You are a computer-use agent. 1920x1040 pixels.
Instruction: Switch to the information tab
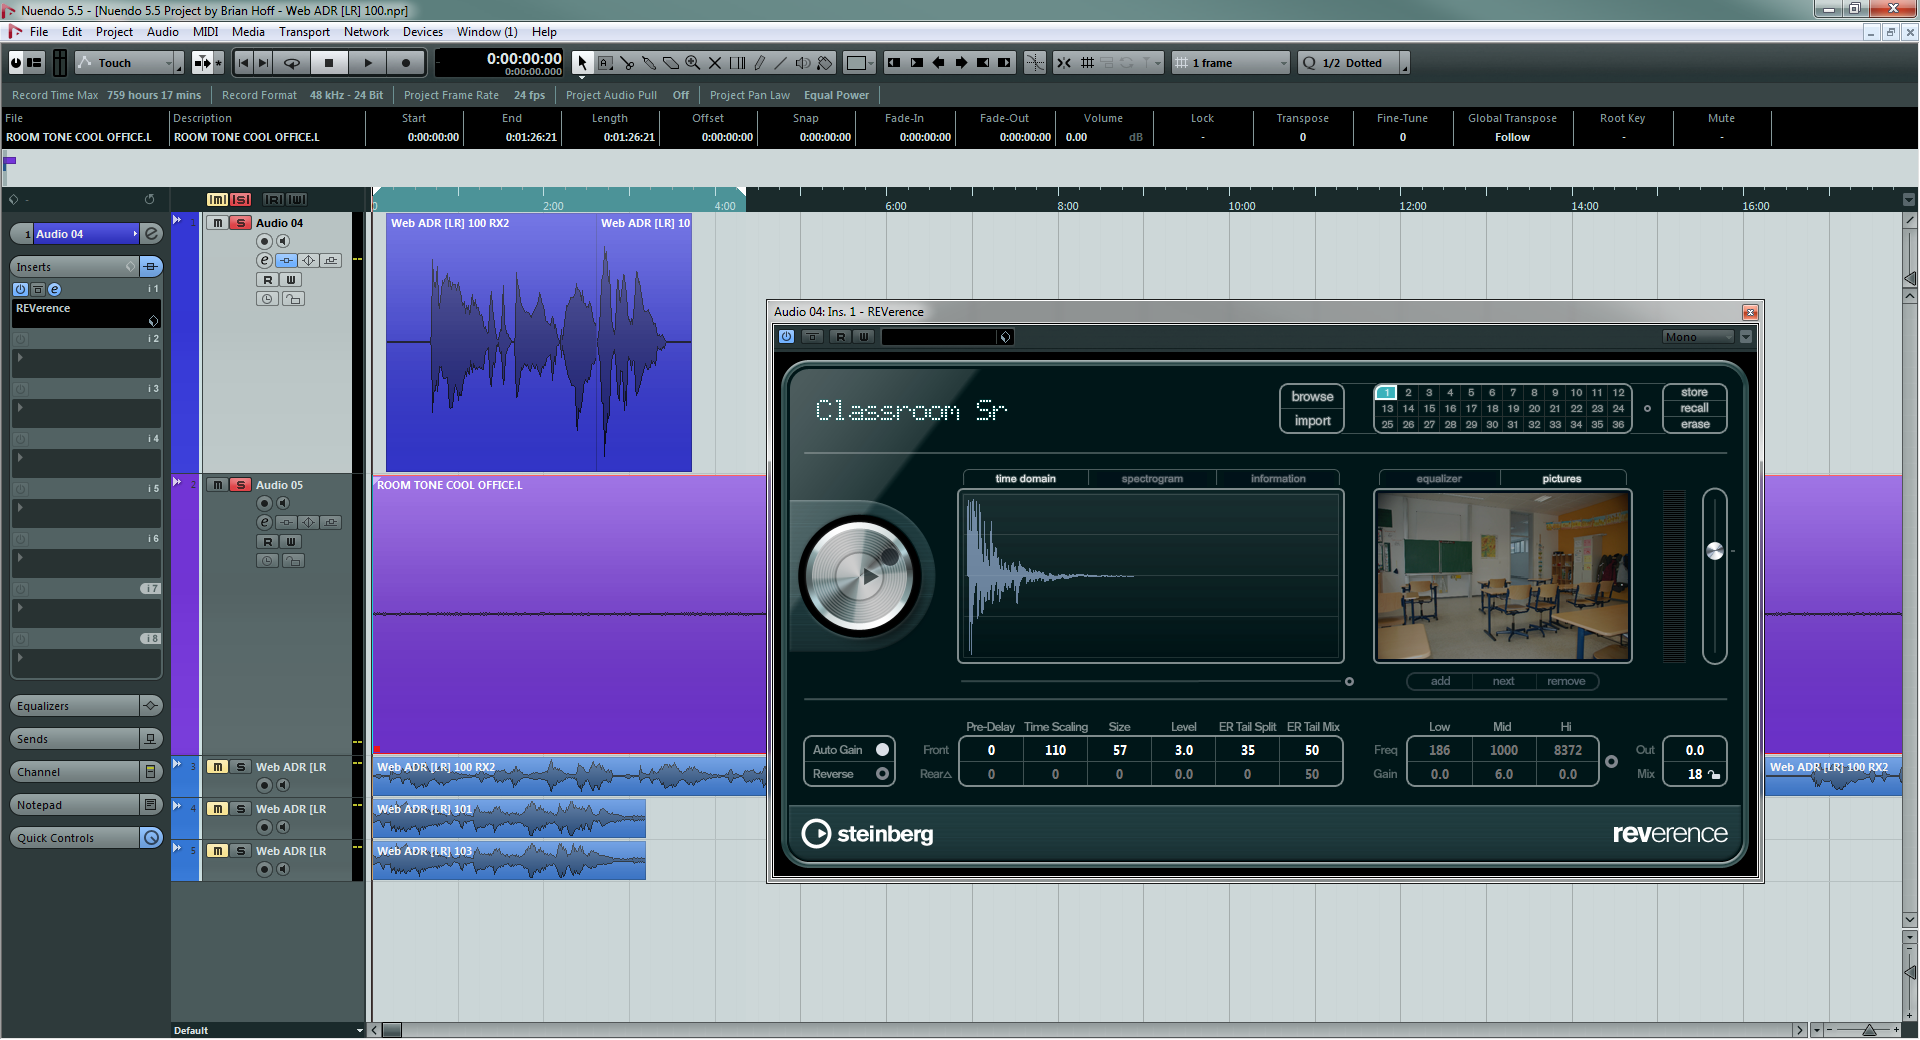pyautogui.click(x=1278, y=479)
